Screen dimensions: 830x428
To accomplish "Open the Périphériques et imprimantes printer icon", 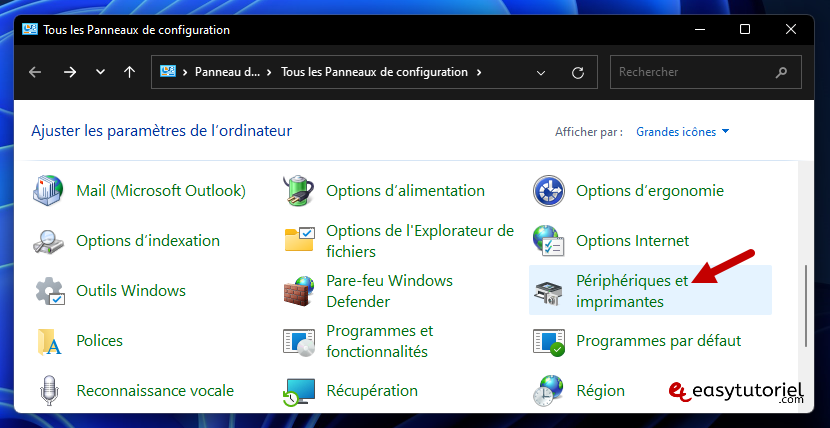I will [548, 293].
